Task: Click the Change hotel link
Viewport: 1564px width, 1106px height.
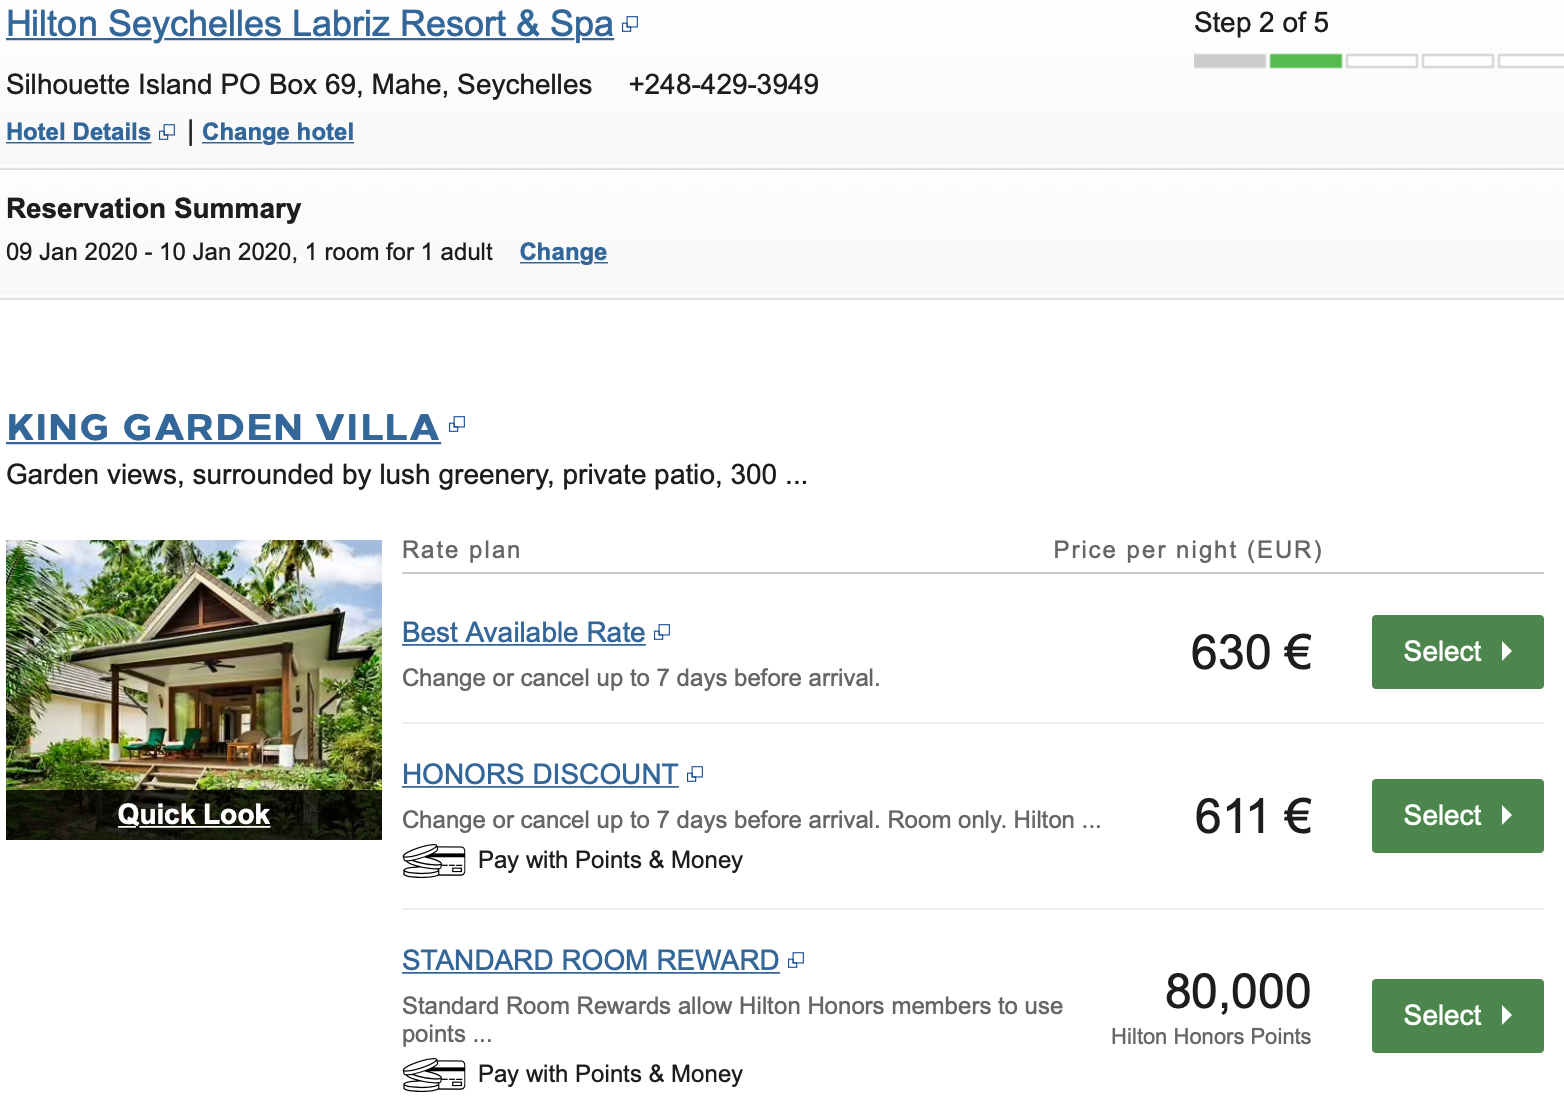Action: click(278, 132)
